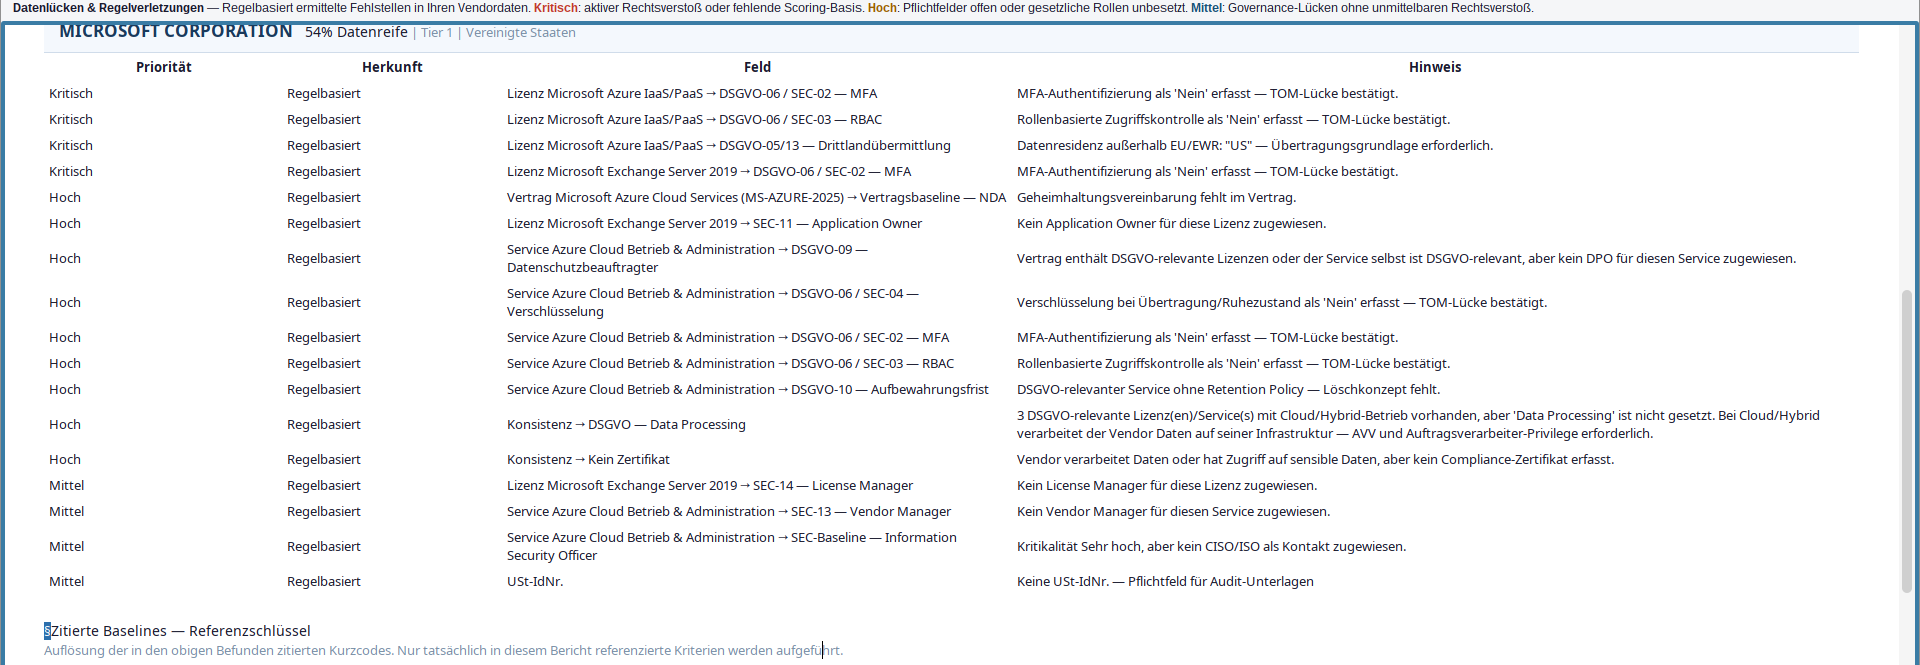This screenshot has width=1920, height=665.
Task: Click the Tier 1 label
Action: 437,32
